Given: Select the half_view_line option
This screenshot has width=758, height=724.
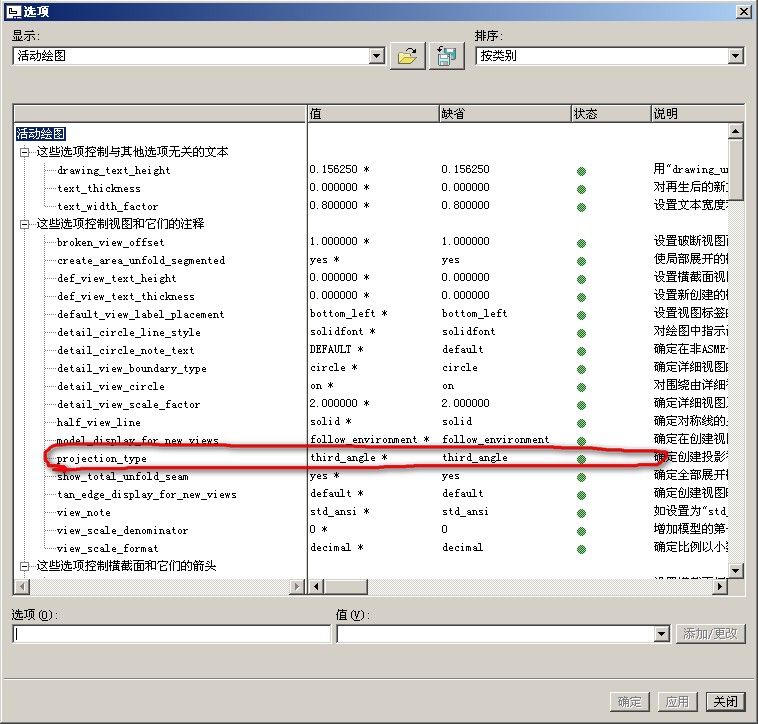Looking at the screenshot, I should [x=99, y=422].
